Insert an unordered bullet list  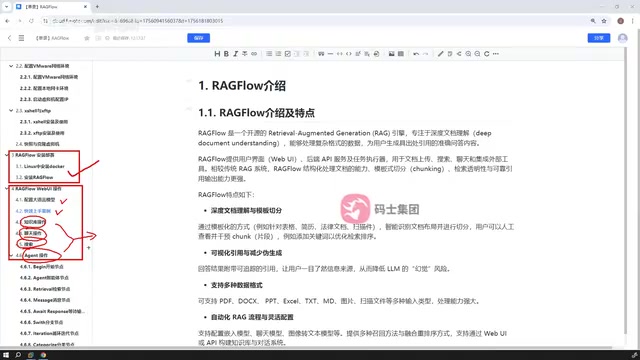(269, 54)
